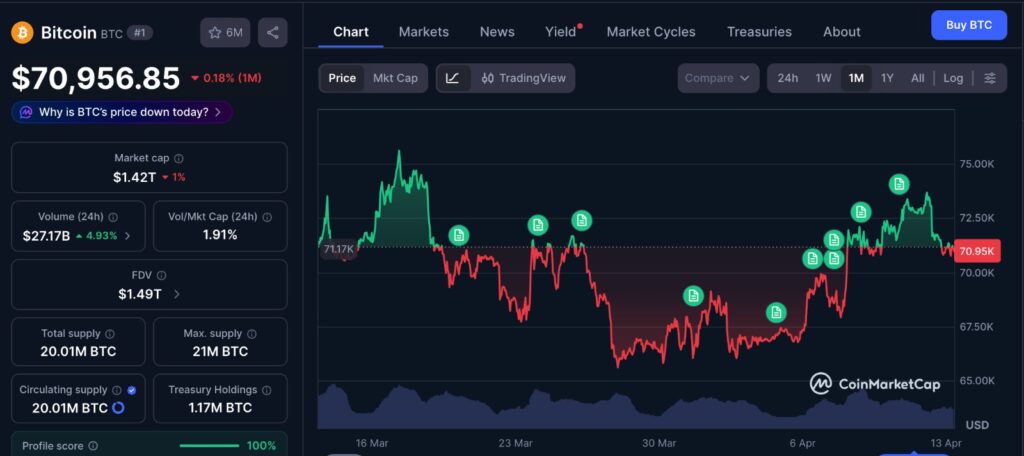This screenshot has height=456, width=1024.
Task: Show info for Profile score
Action: coord(93,446)
